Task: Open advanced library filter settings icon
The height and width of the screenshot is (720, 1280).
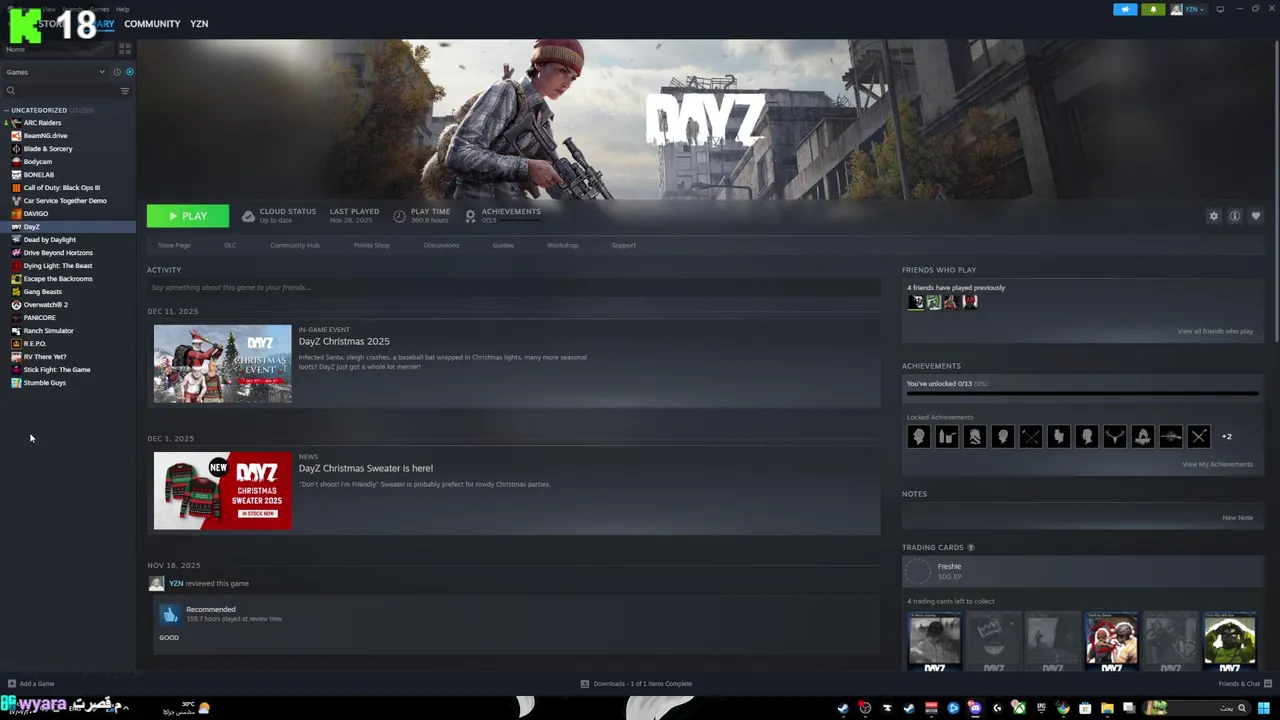Action: point(125,91)
